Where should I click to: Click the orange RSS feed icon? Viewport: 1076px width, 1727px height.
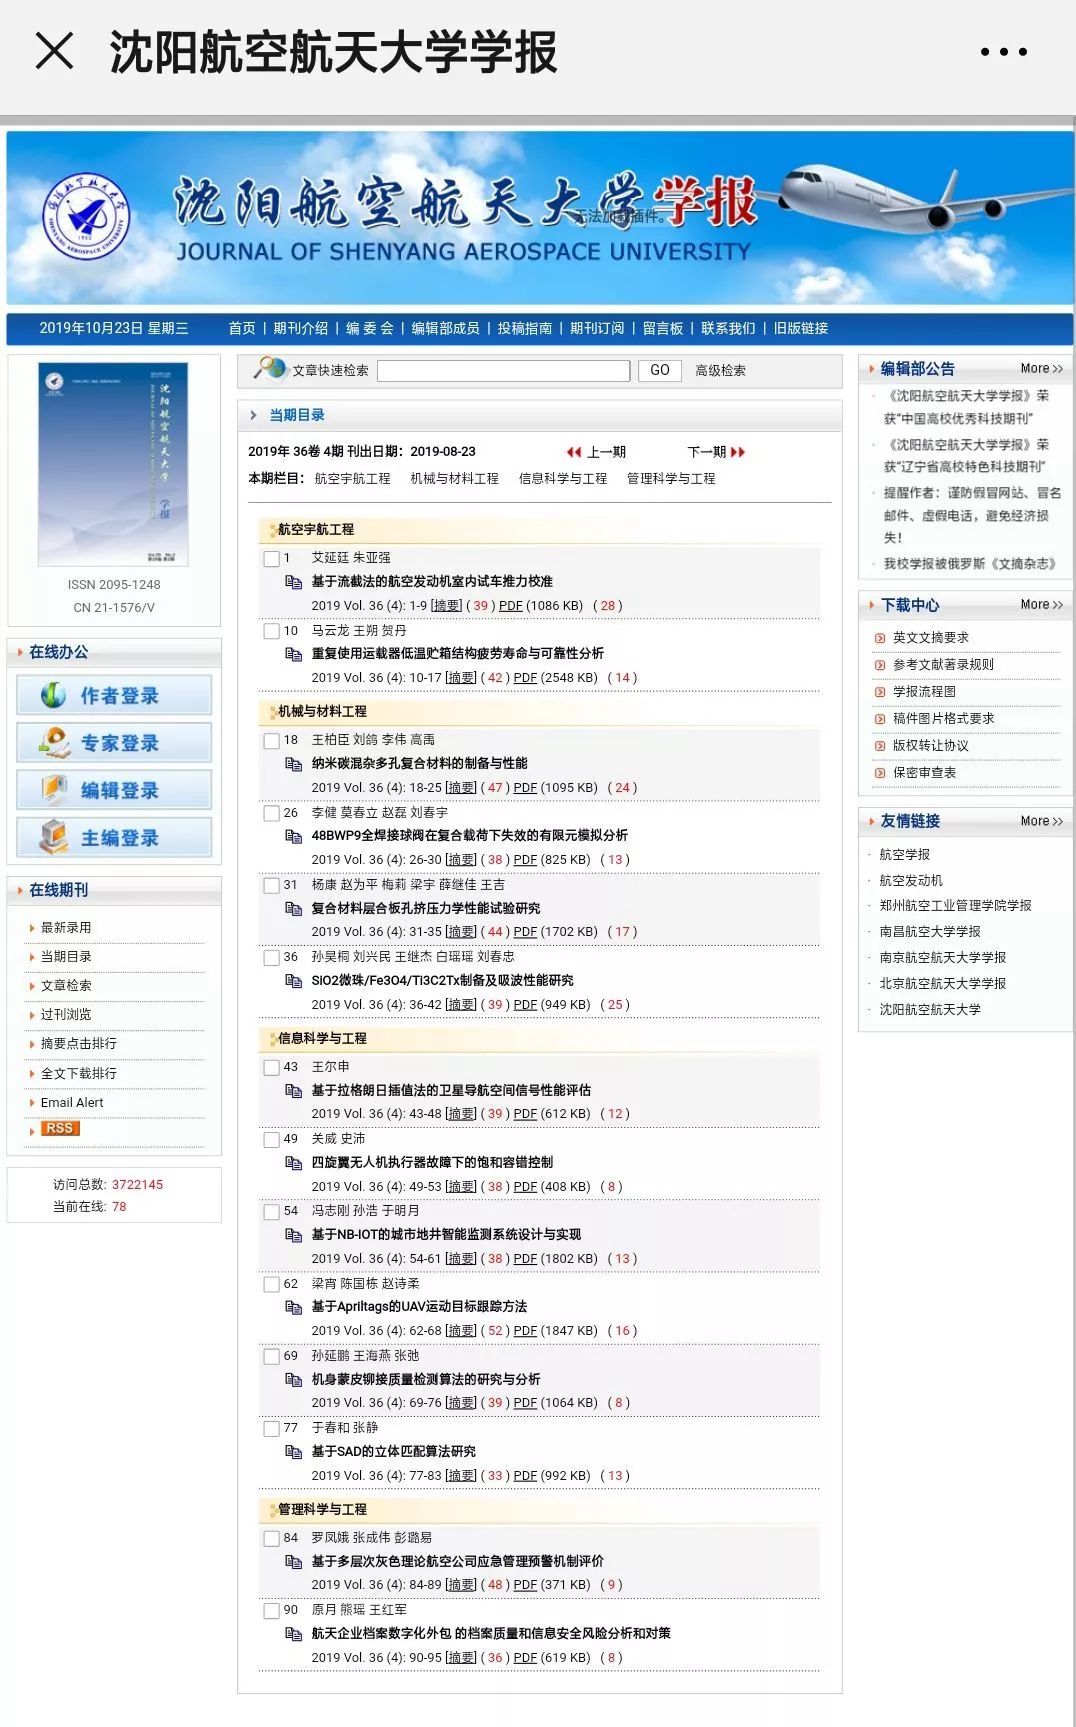click(60, 1128)
